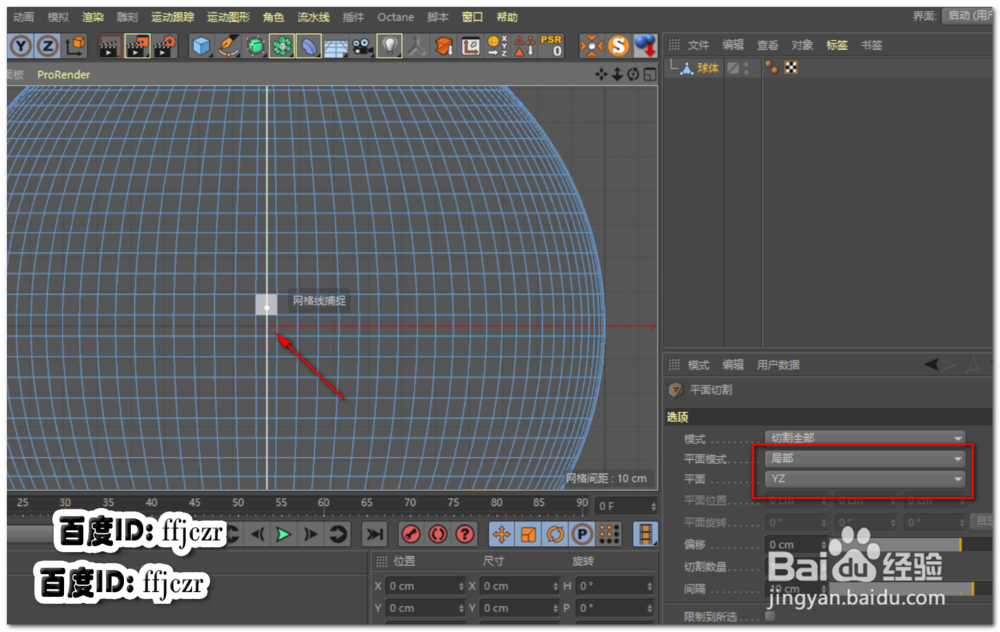Click the orange arrows center icon

coord(591,46)
